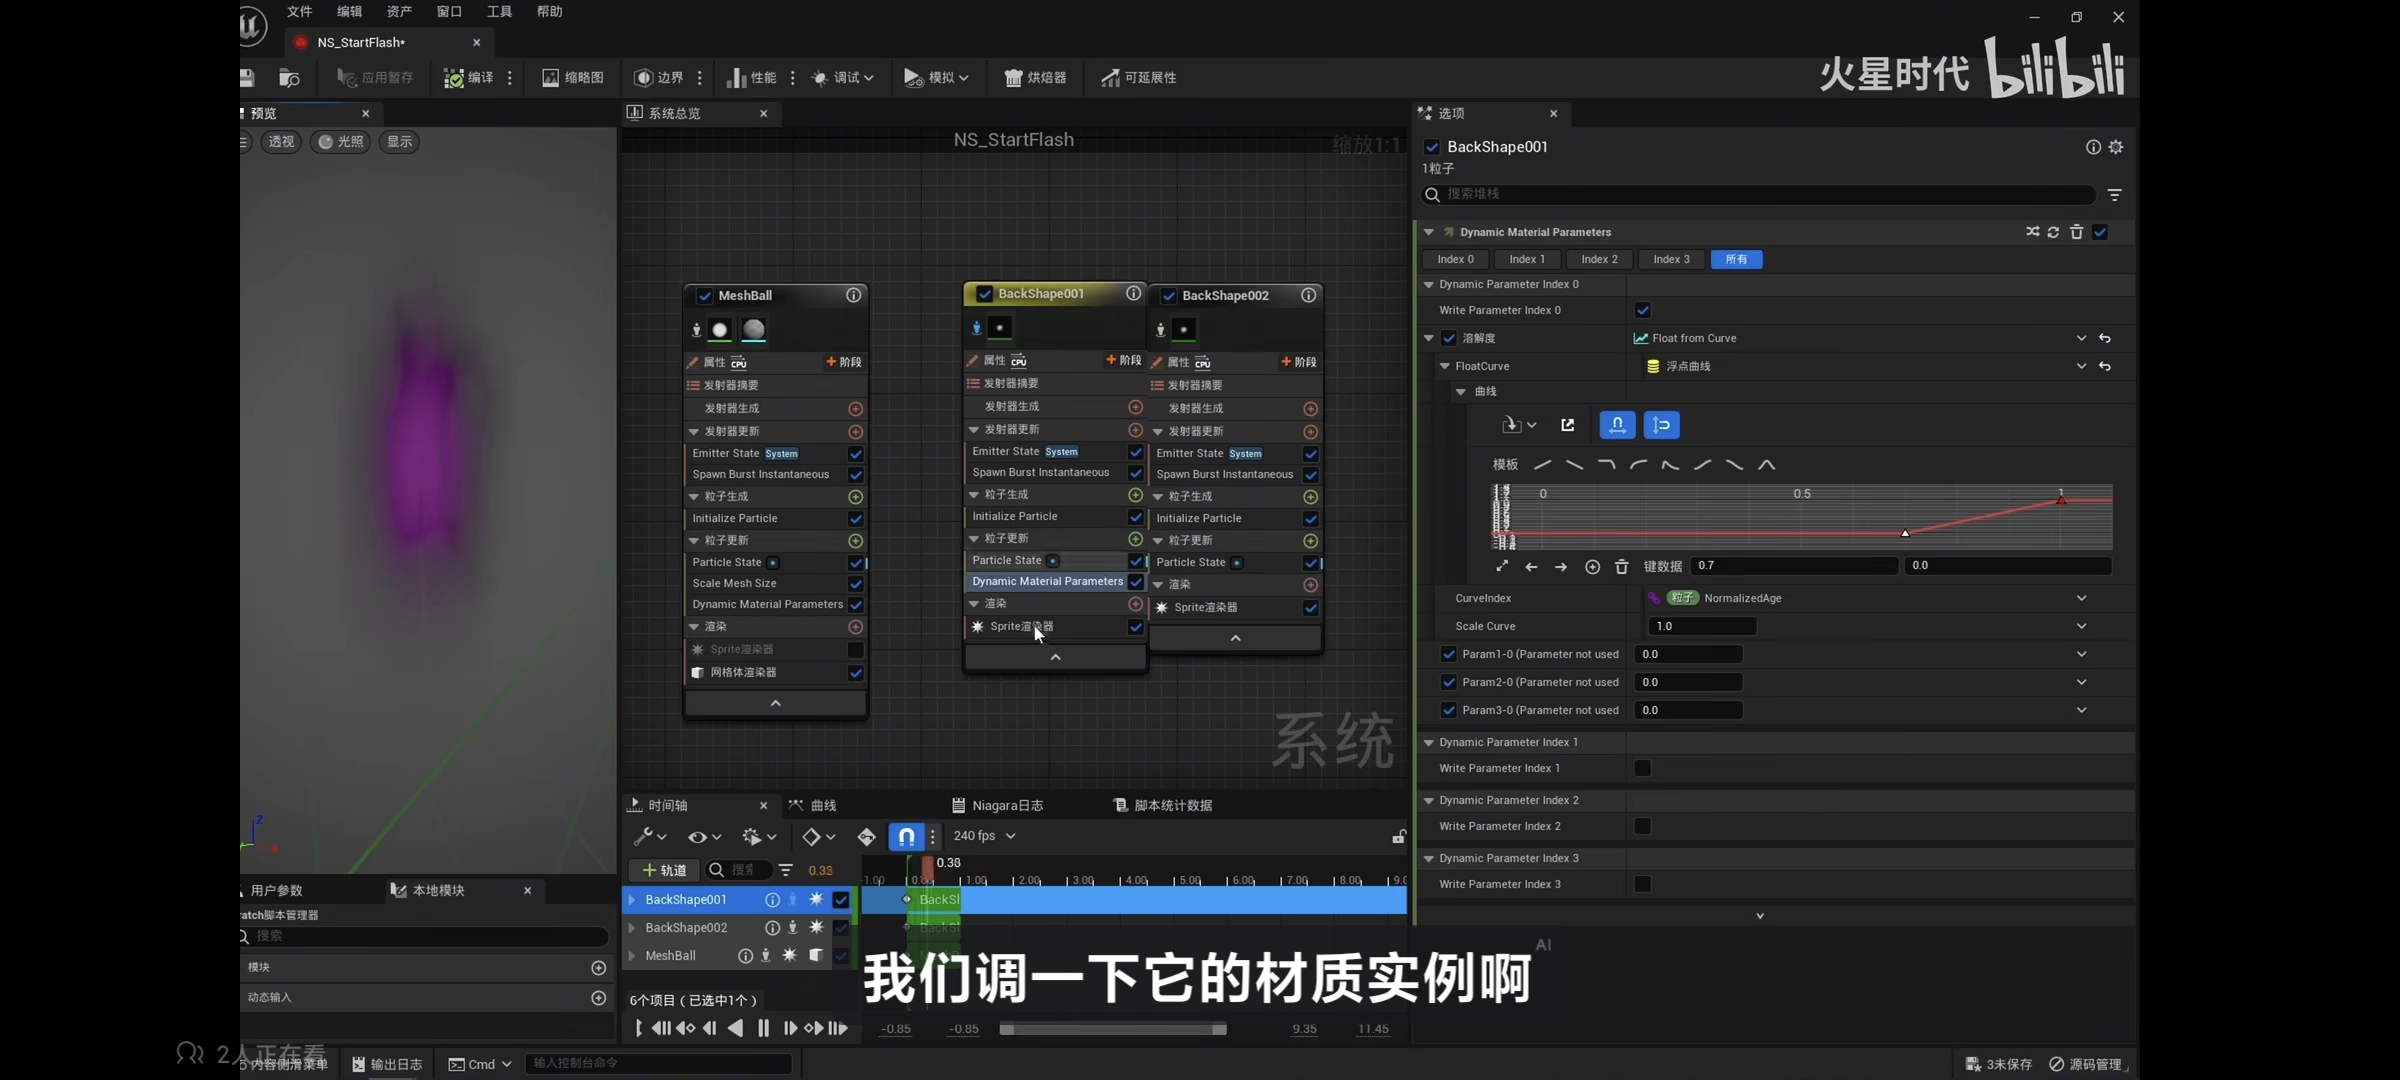The image size is (2400, 1080).
Task: Click the snapping magnet icon in timeline toolbar
Action: click(x=905, y=836)
